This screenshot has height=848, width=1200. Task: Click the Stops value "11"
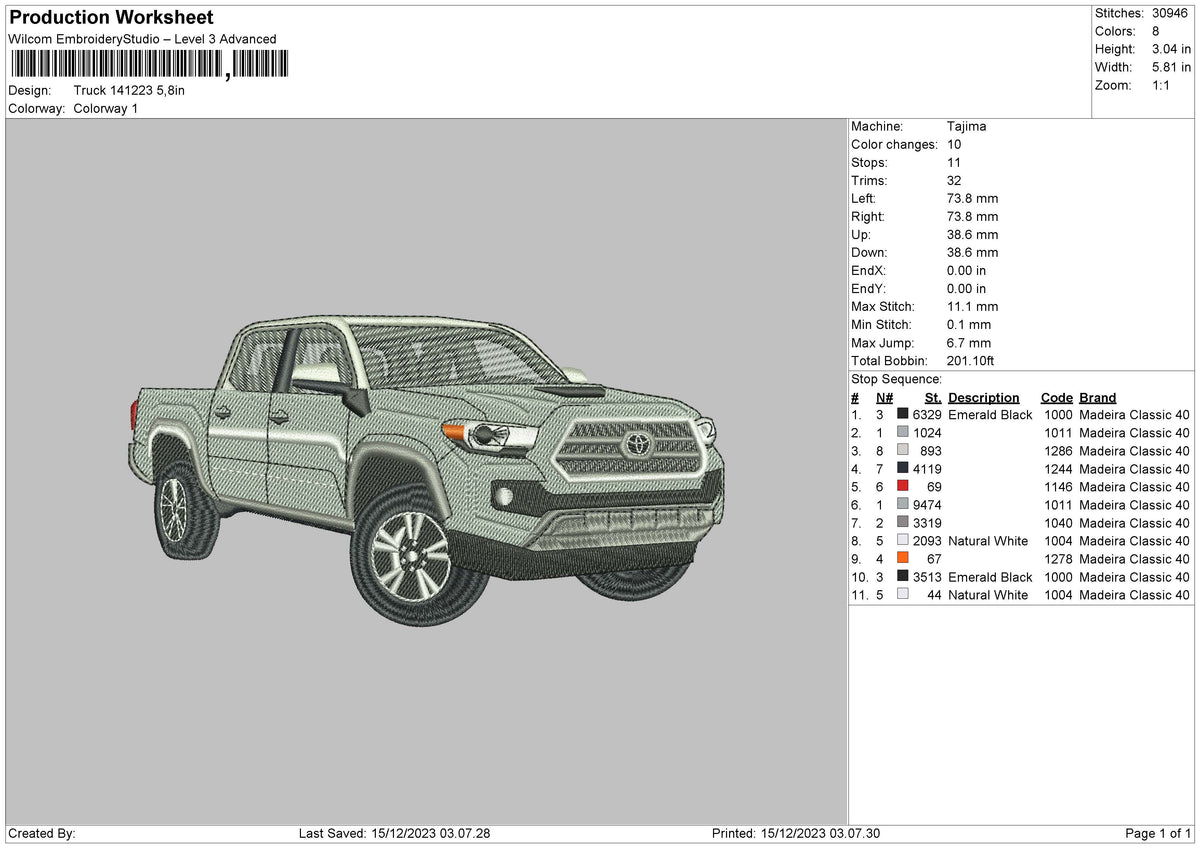[954, 163]
